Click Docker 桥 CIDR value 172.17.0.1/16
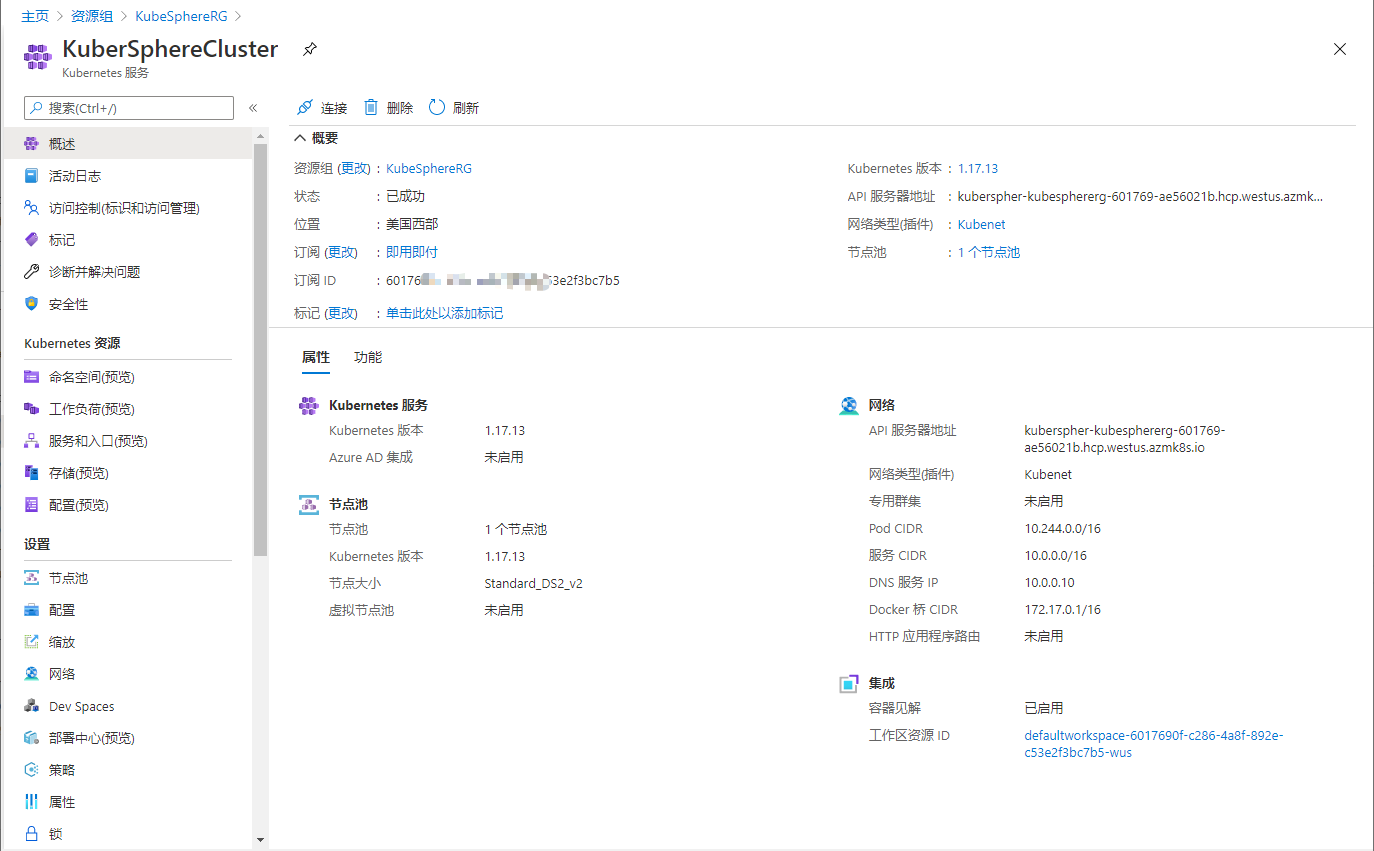 pyautogui.click(x=1063, y=609)
